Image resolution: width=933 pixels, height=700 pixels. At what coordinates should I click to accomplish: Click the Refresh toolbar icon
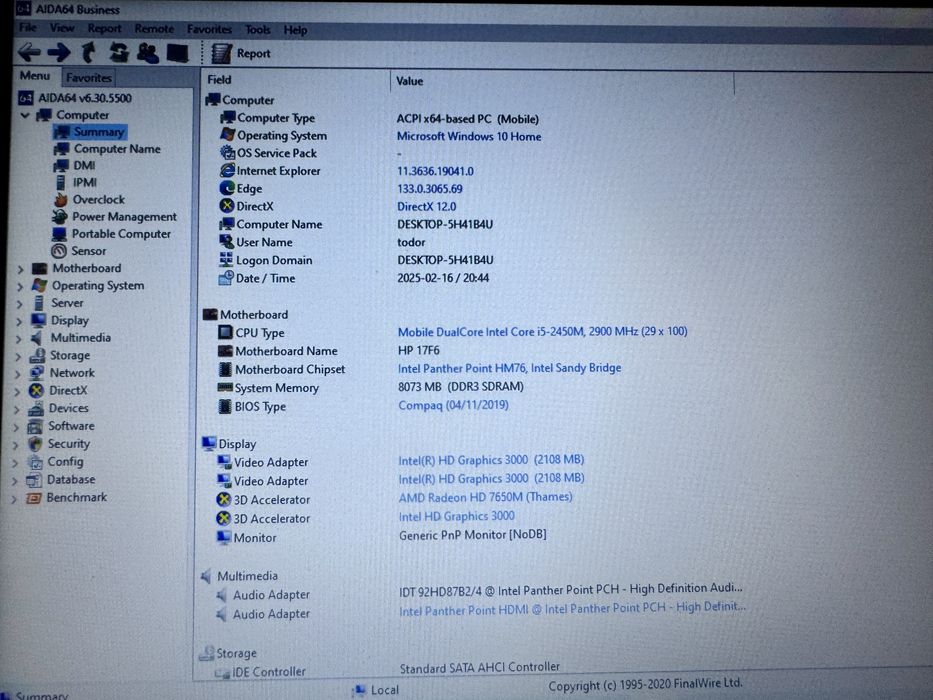click(x=119, y=52)
